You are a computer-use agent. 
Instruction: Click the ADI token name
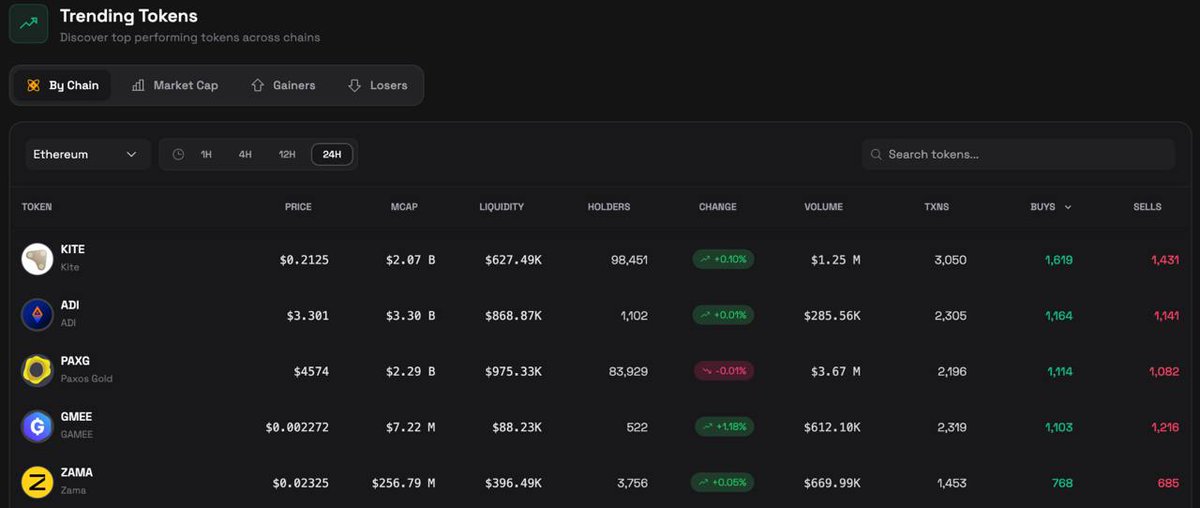(x=70, y=305)
